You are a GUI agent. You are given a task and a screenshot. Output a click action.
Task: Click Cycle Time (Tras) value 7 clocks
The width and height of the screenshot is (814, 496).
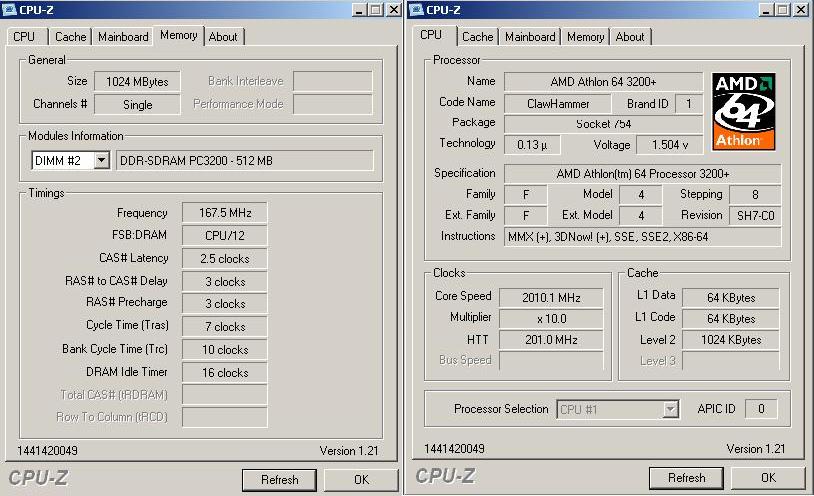coord(225,327)
